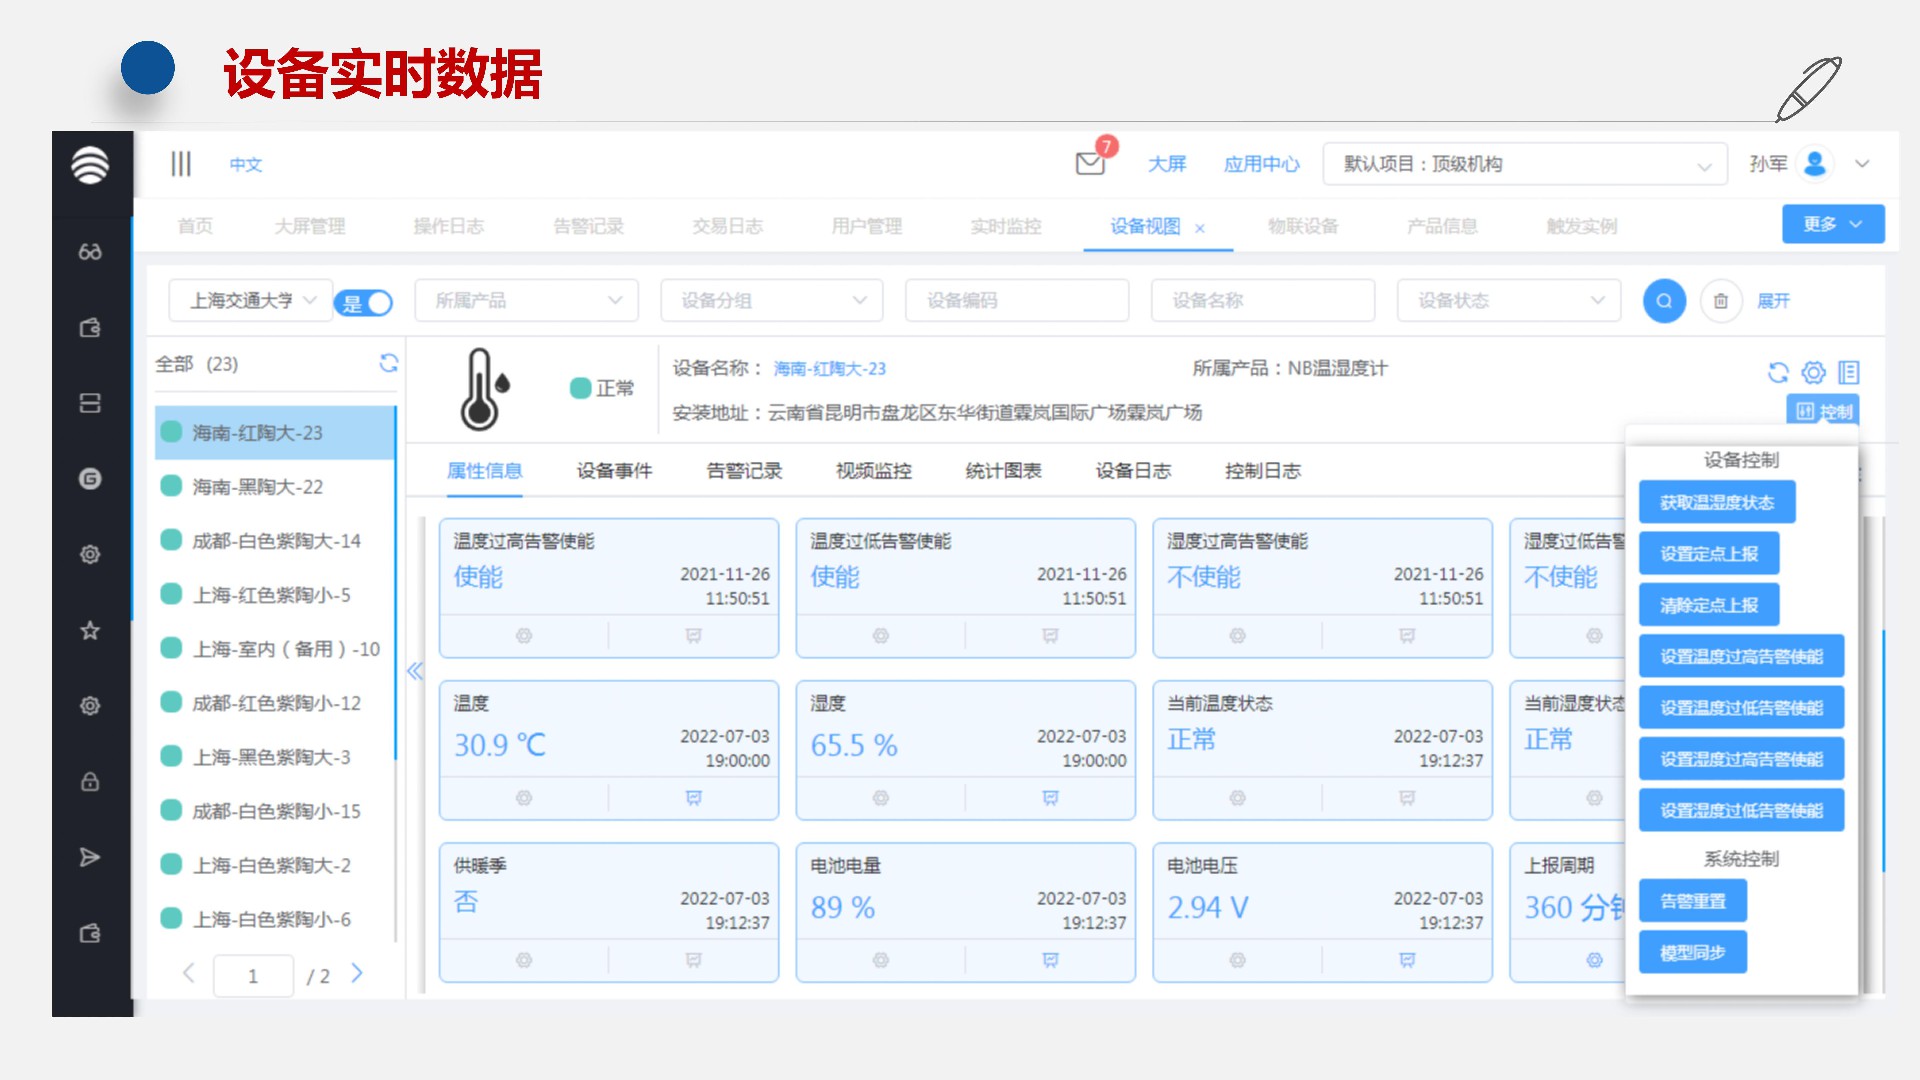Image resolution: width=1920 pixels, height=1080 pixels.
Task: Click the hamburger menu bars icon
Action: (x=181, y=164)
